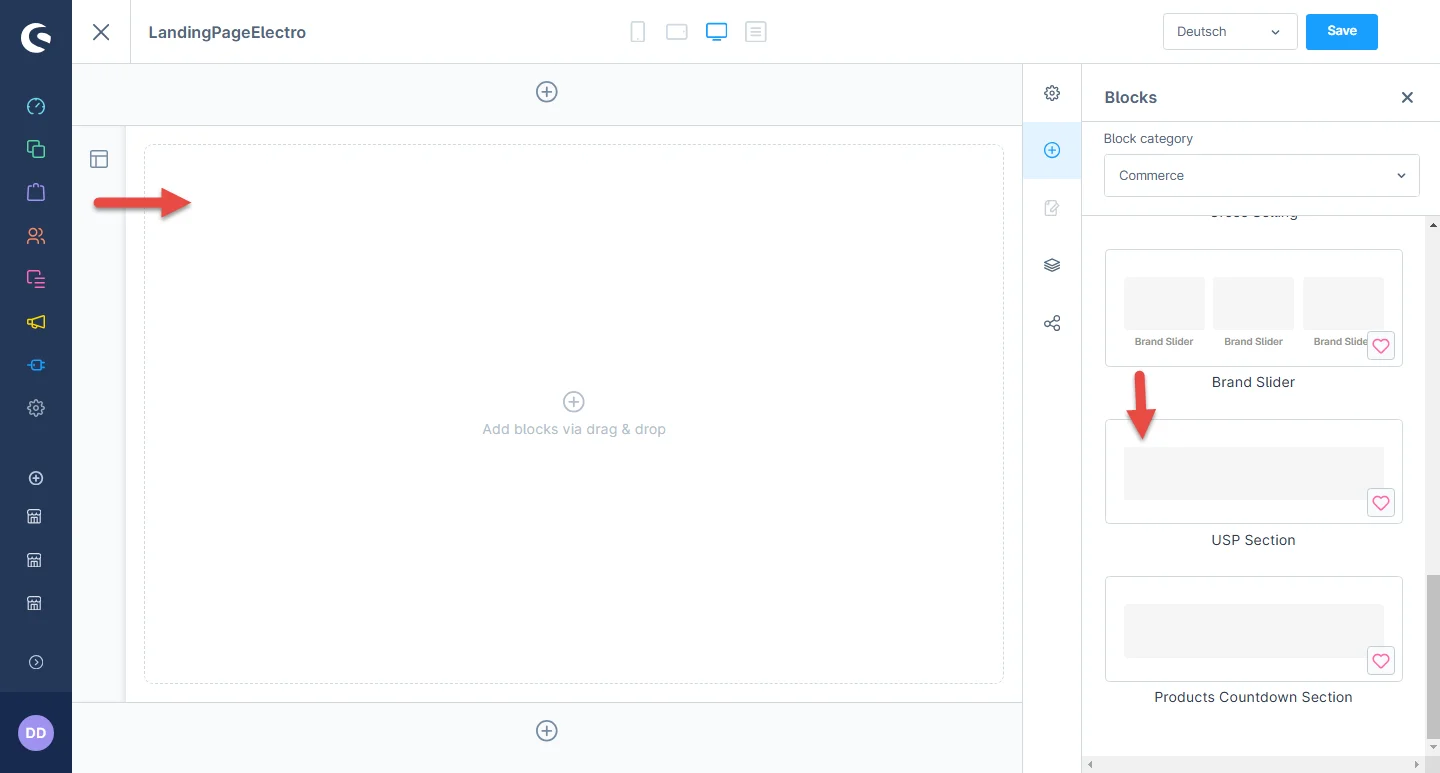
Task: Expand the Block category Commerce dropdown
Action: 1261,176
